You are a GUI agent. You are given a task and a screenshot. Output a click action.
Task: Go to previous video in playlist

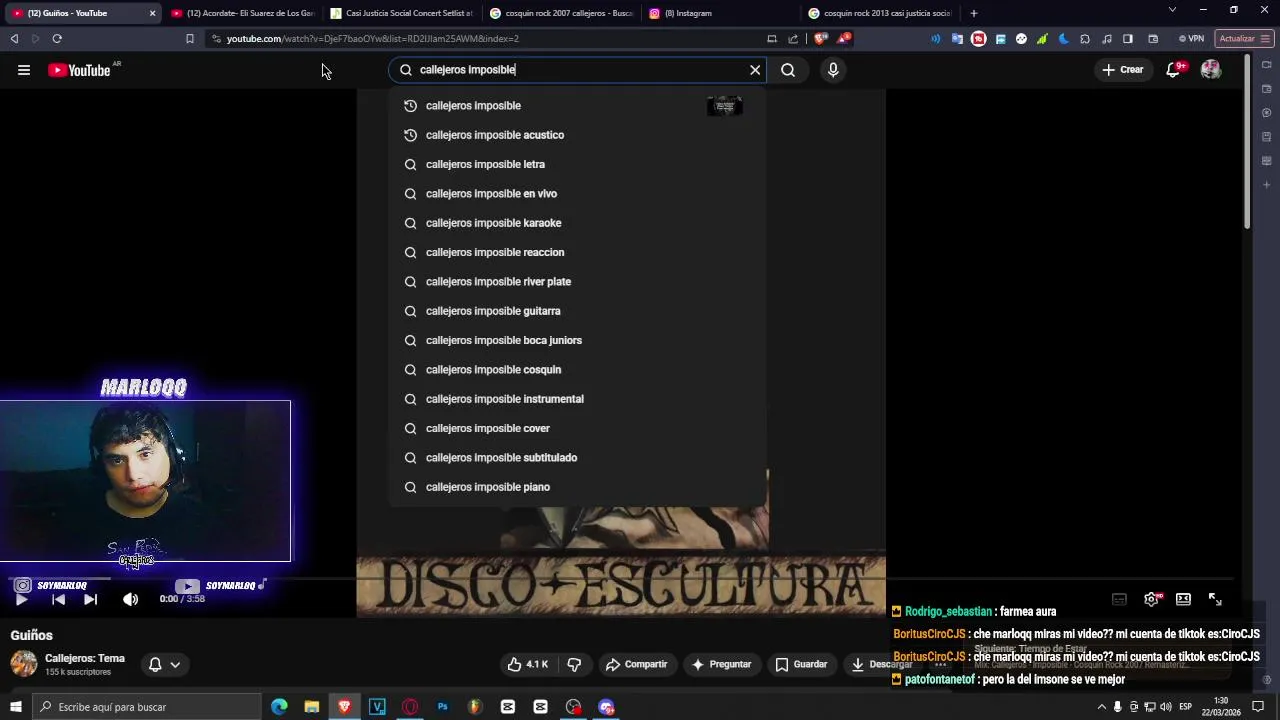point(58,599)
